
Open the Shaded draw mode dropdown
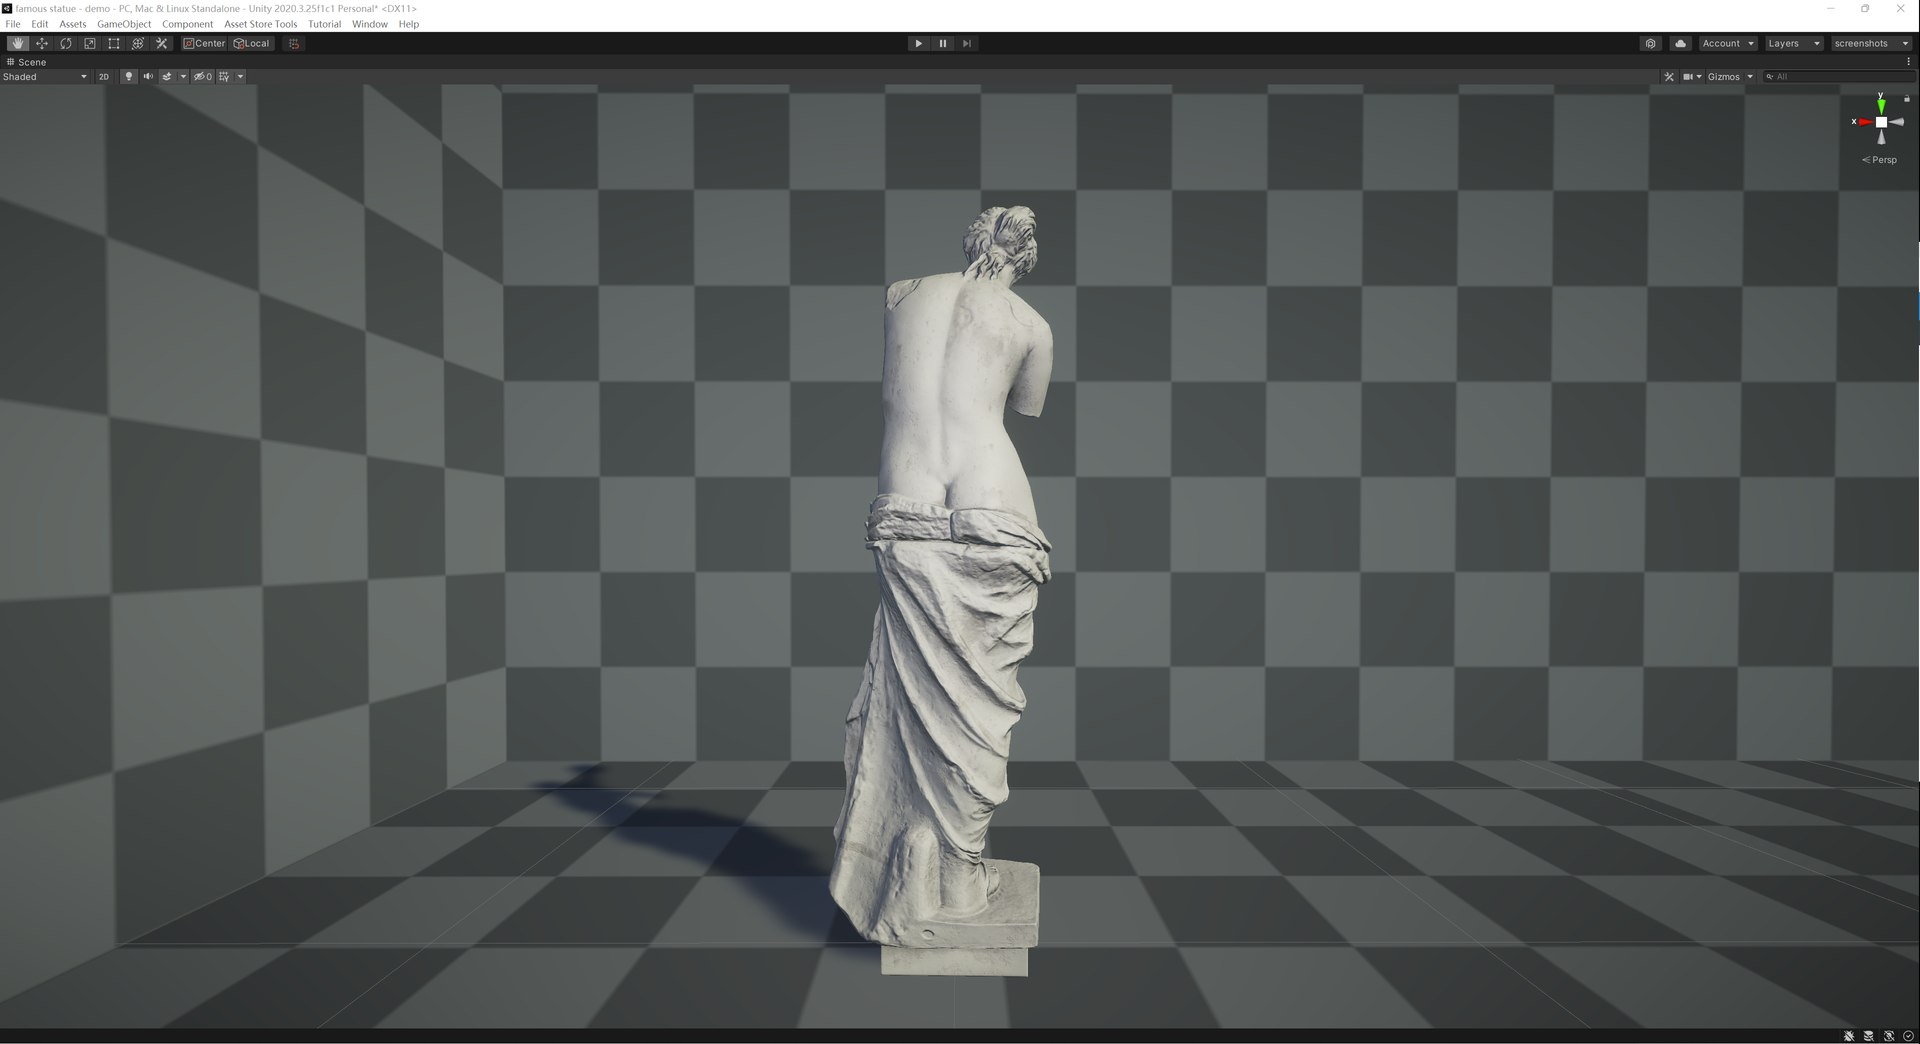(x=45, y=77)
